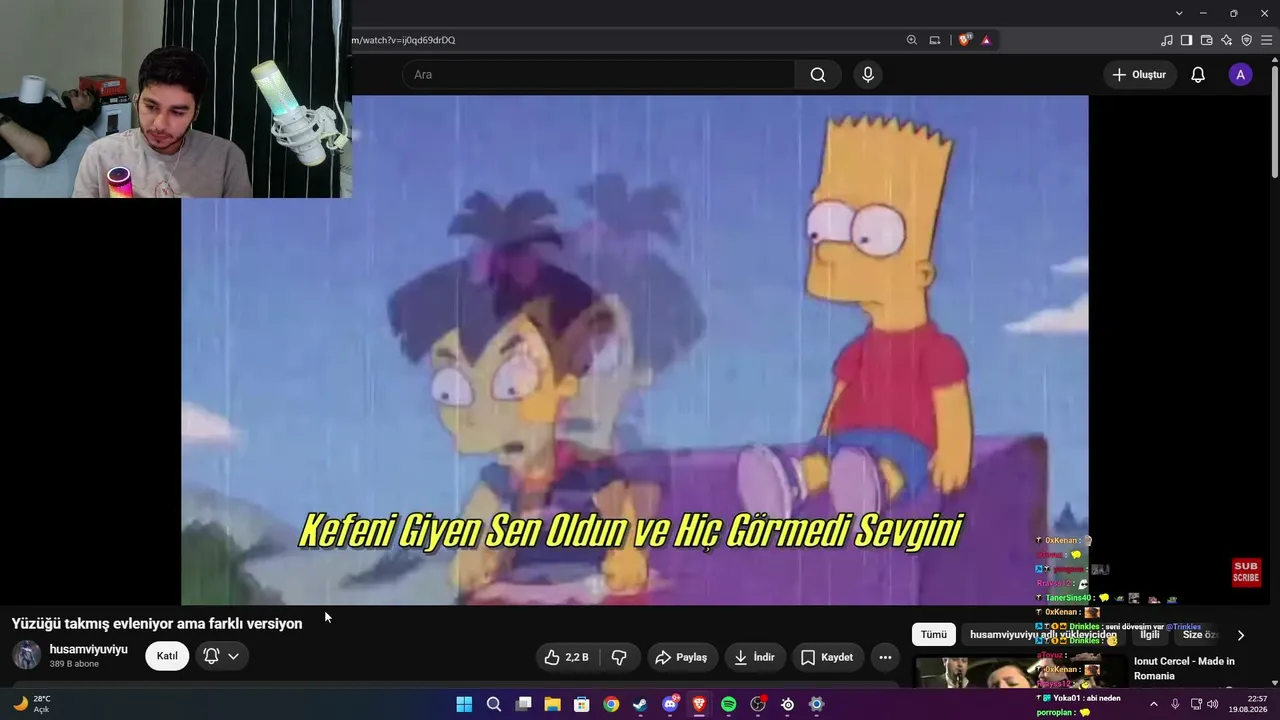Open the husamviyuviyu channel name link

[x=89, y=649]
